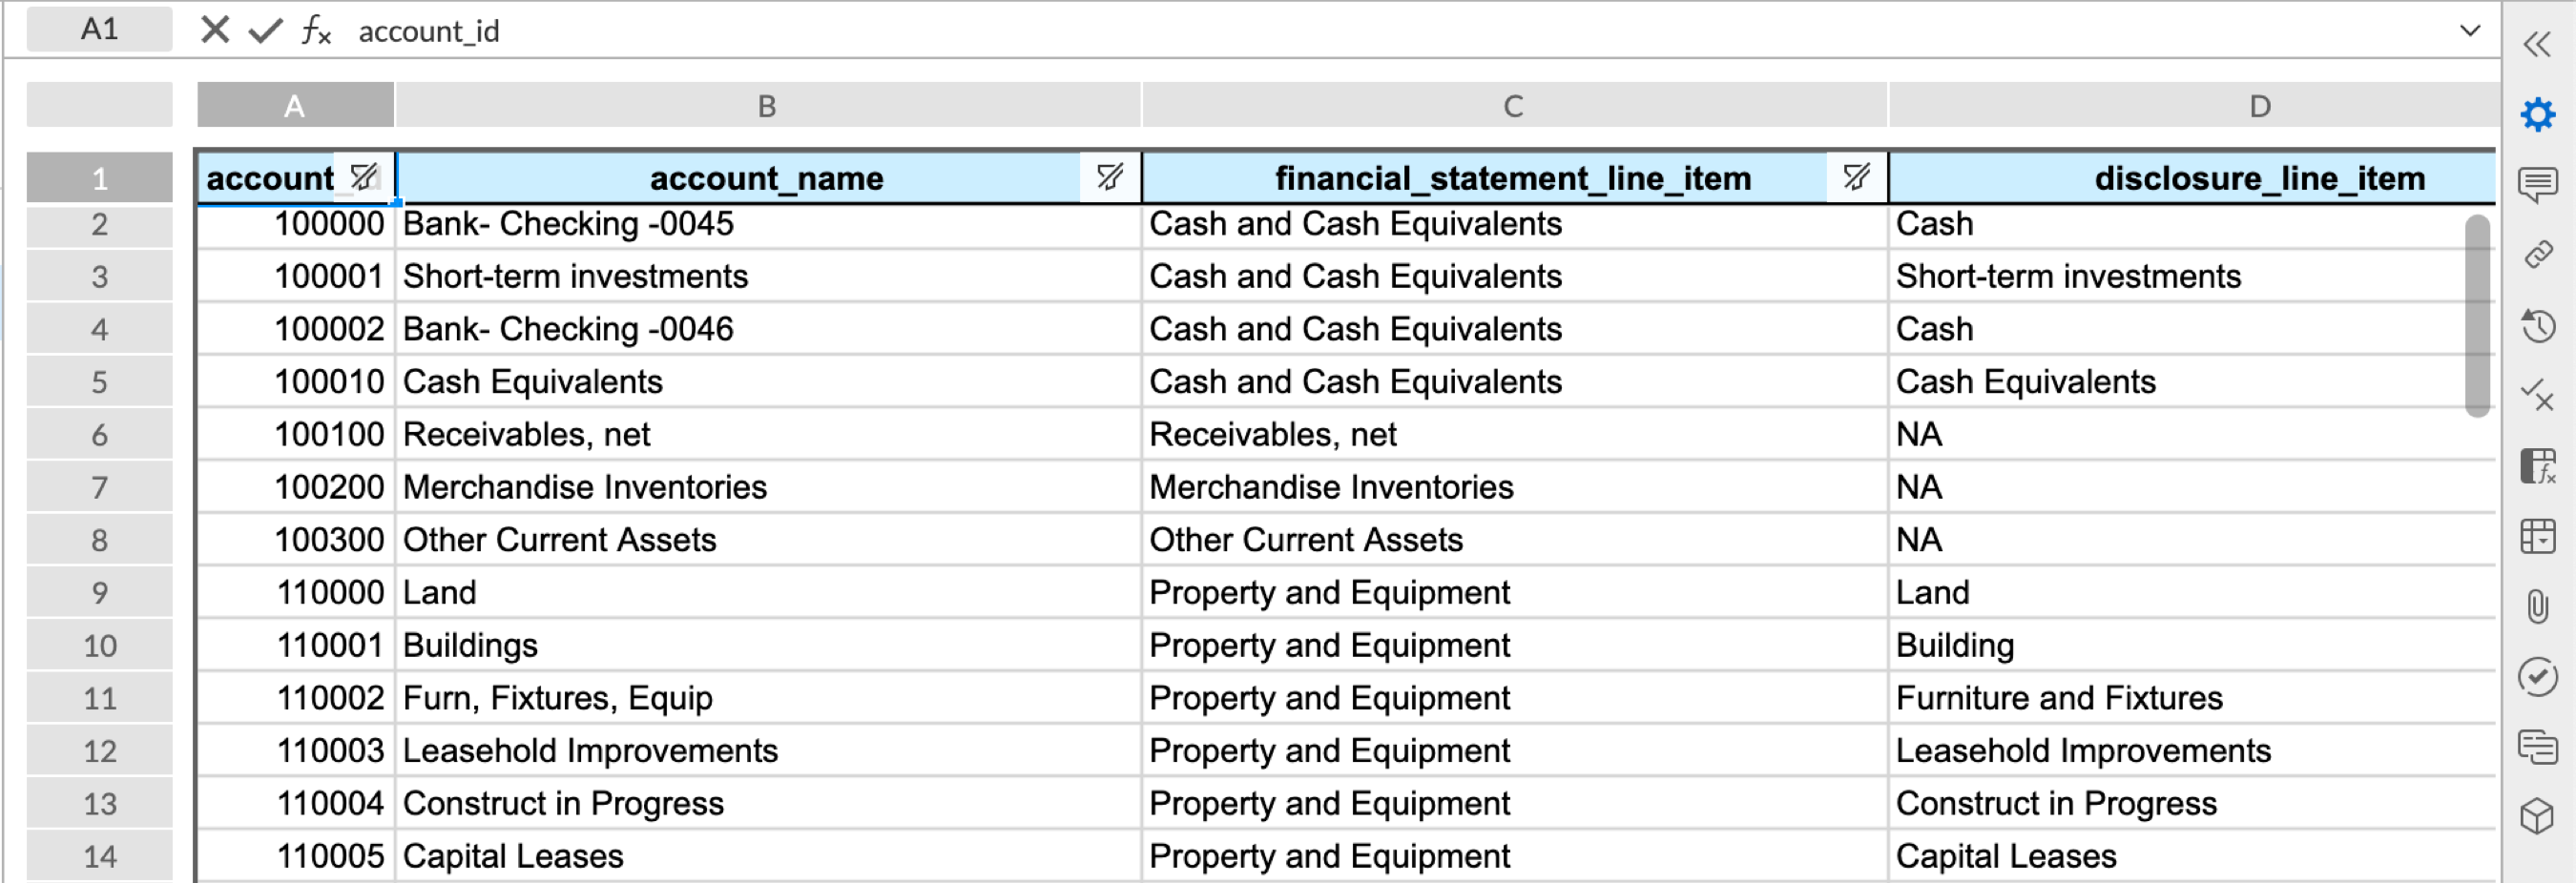Click 'Short-term investments' in disclosure column

click(x=2192, y=276)
